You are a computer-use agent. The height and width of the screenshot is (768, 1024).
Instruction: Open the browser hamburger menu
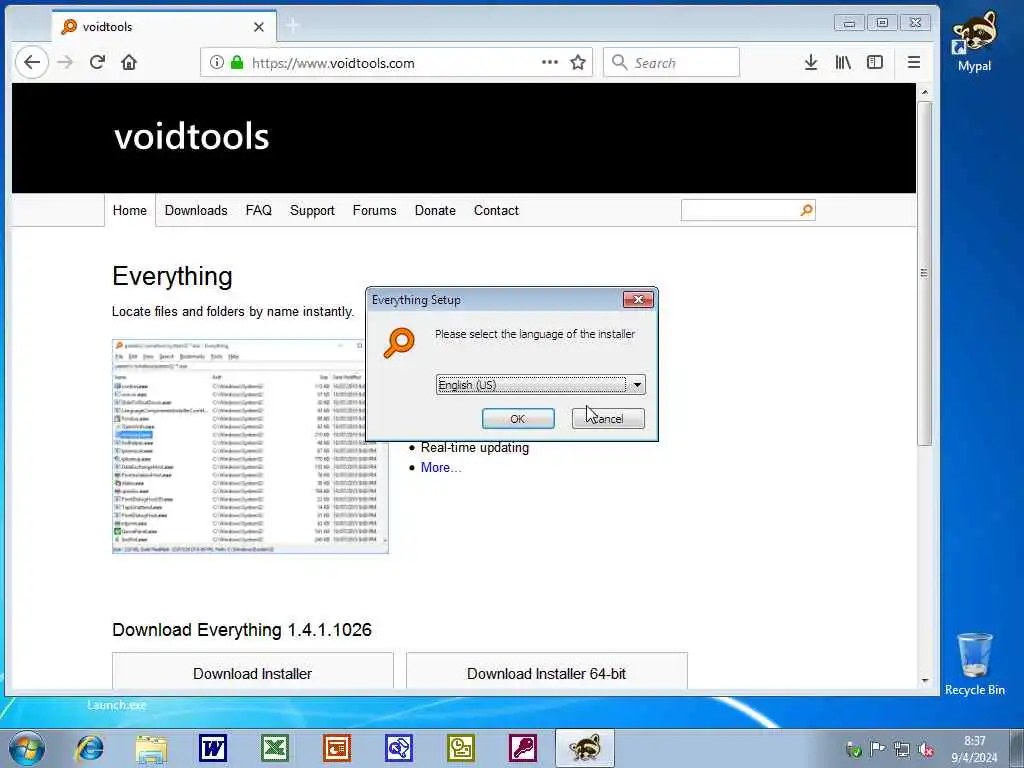[914, 63]
